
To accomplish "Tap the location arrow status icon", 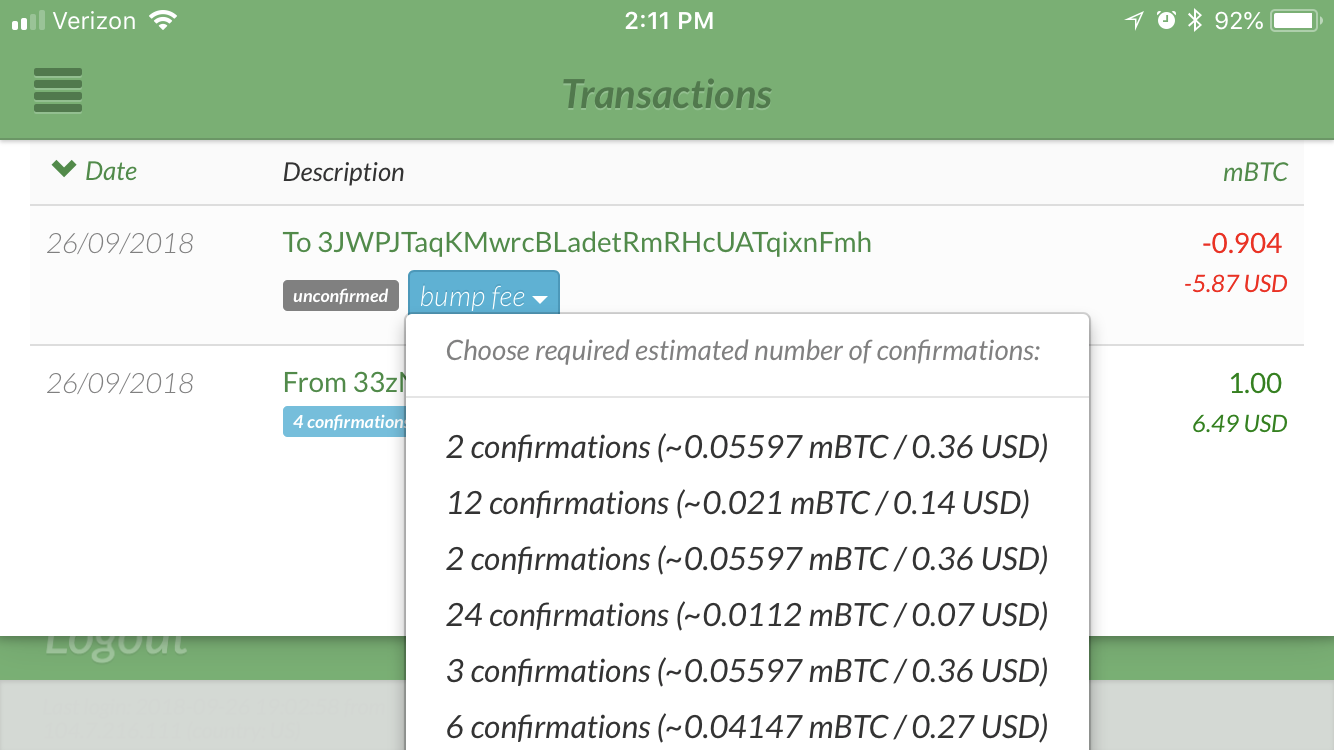I will click(x=1133, y=20).
